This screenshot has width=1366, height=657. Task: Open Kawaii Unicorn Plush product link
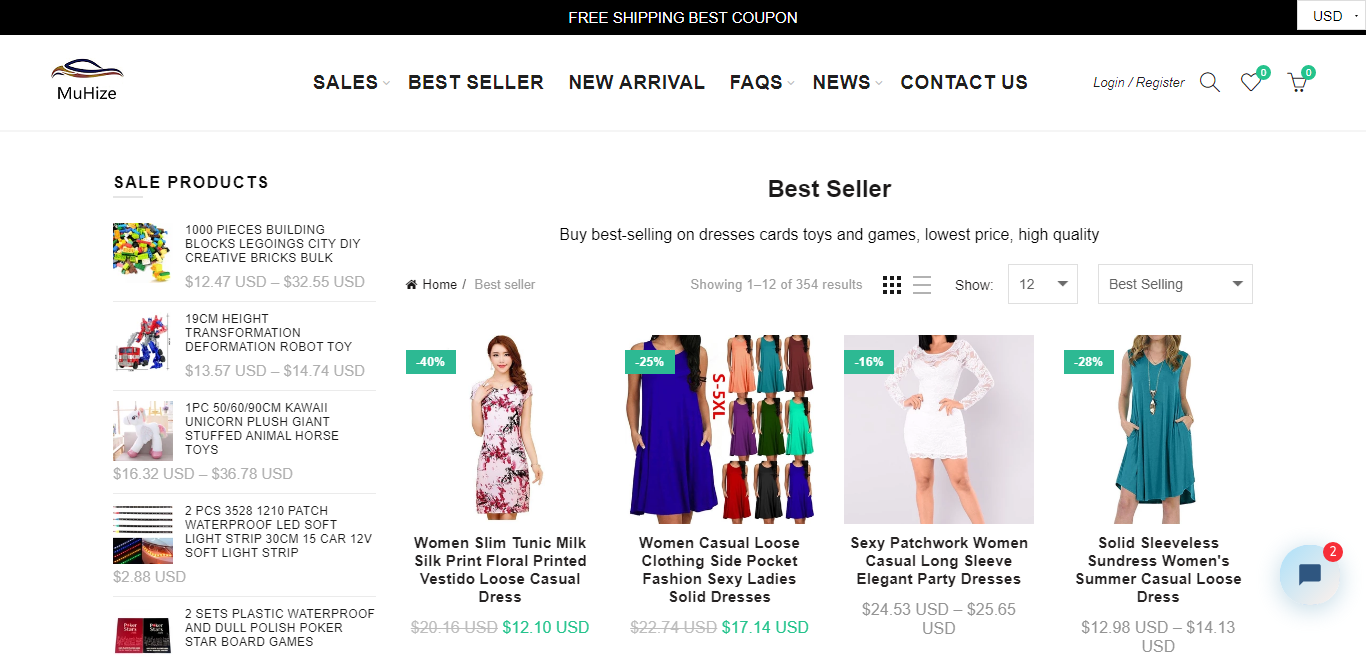(x=262, y=428)
